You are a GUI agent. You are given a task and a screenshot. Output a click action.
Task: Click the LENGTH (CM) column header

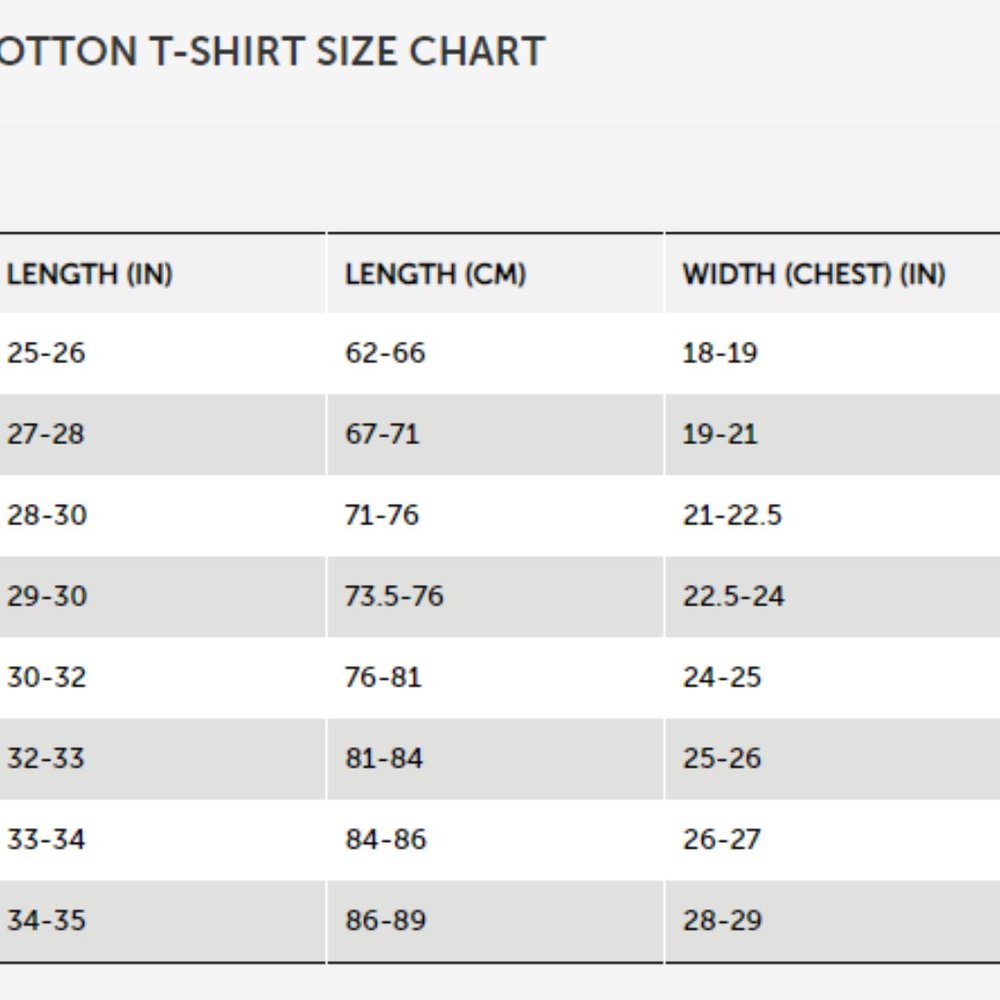(495, 274)
